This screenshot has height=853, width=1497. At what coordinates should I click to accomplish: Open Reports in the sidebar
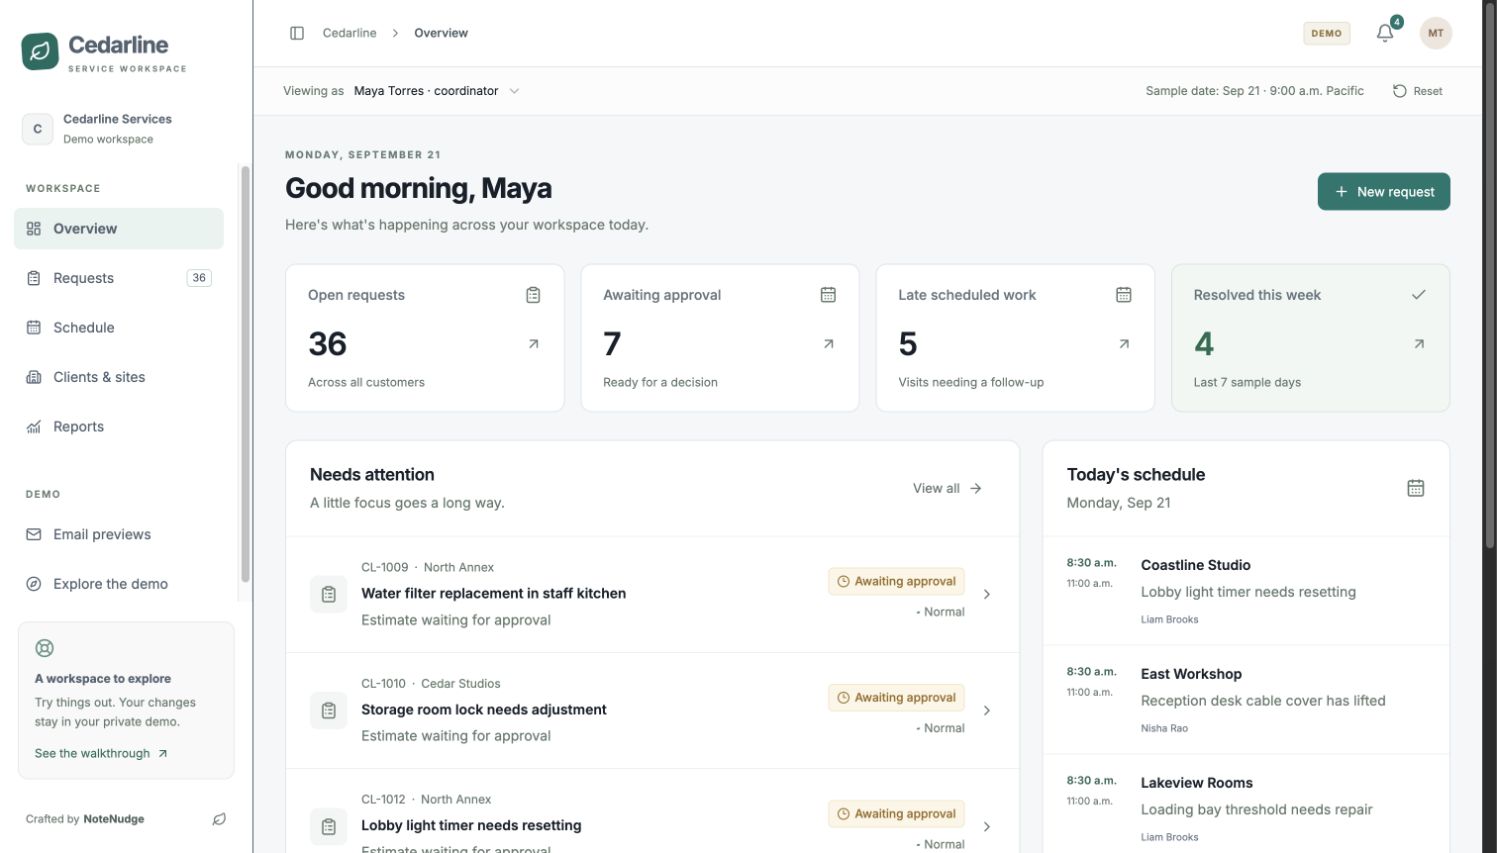pyautogui.click(x=119, y=427)
